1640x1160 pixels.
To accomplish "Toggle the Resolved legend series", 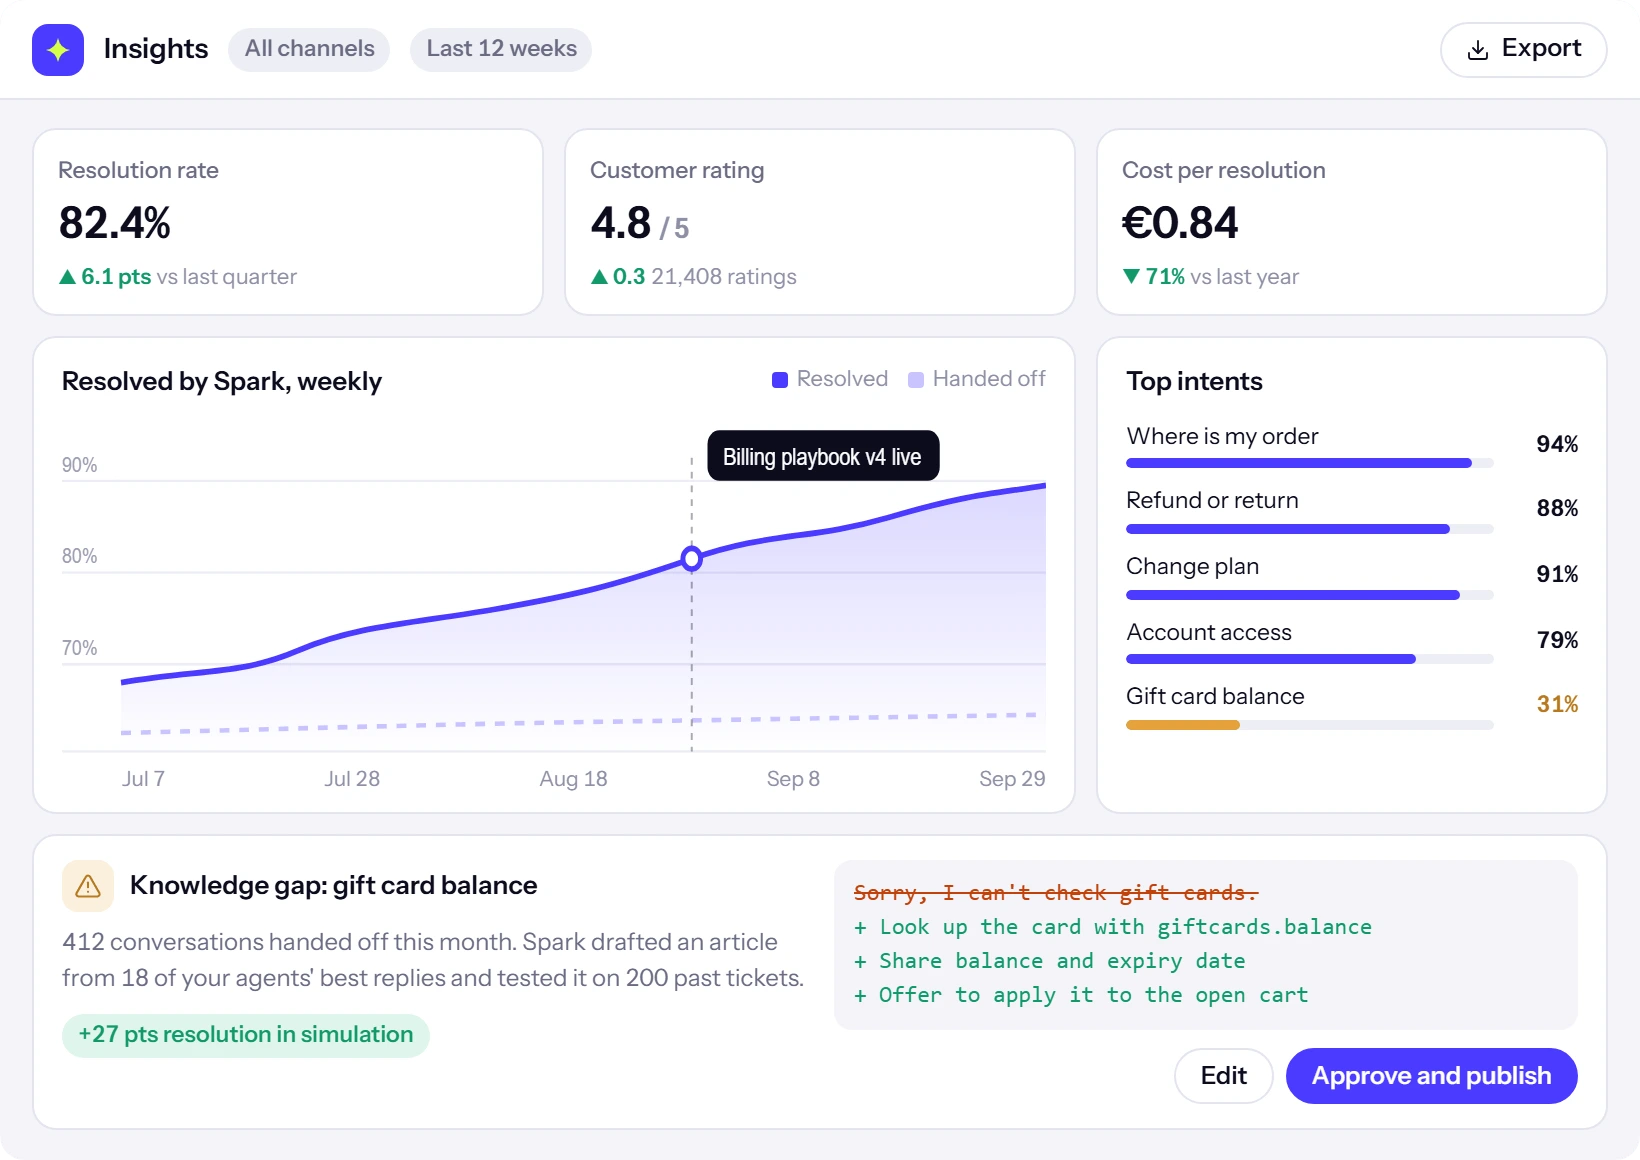I will pos(830,379).
